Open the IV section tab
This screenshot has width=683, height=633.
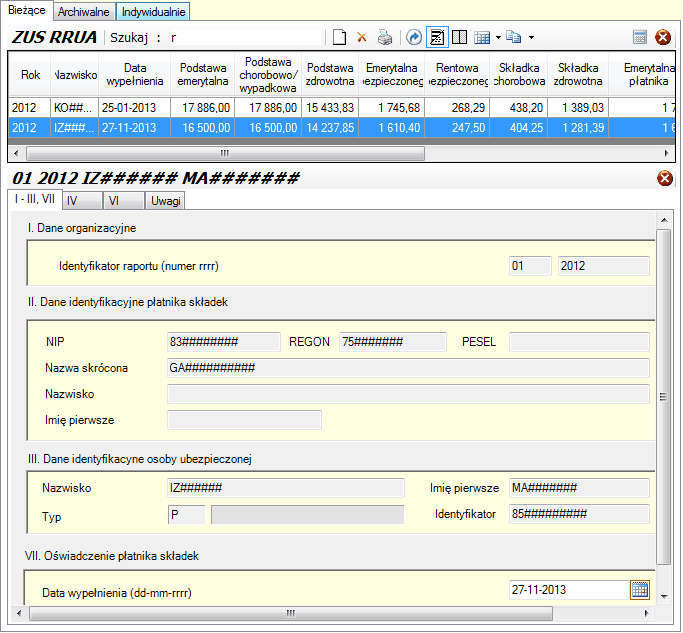pyautogui.click(x=82, y=201)
